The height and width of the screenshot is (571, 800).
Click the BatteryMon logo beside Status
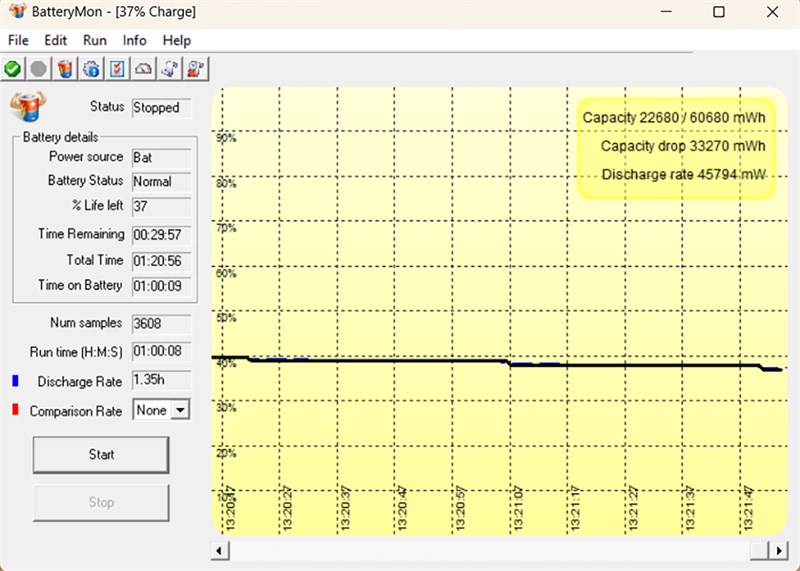[28, 106]
